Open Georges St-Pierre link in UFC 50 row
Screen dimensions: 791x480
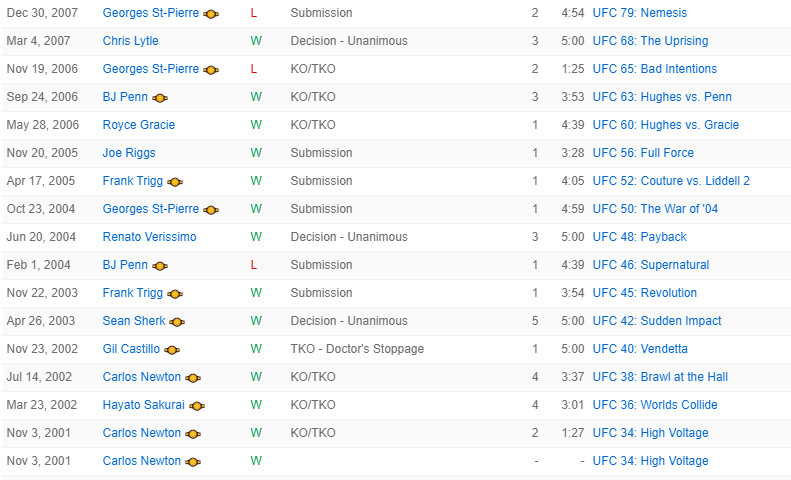(x=151, y=209)
